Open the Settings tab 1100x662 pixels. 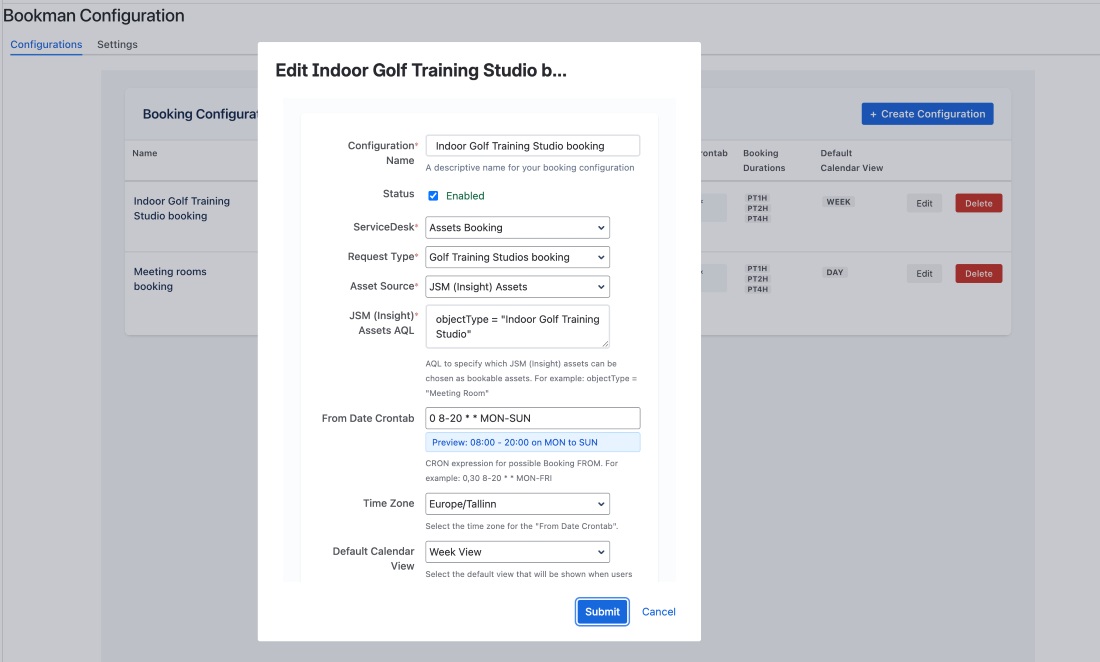(x=117, y=45)
